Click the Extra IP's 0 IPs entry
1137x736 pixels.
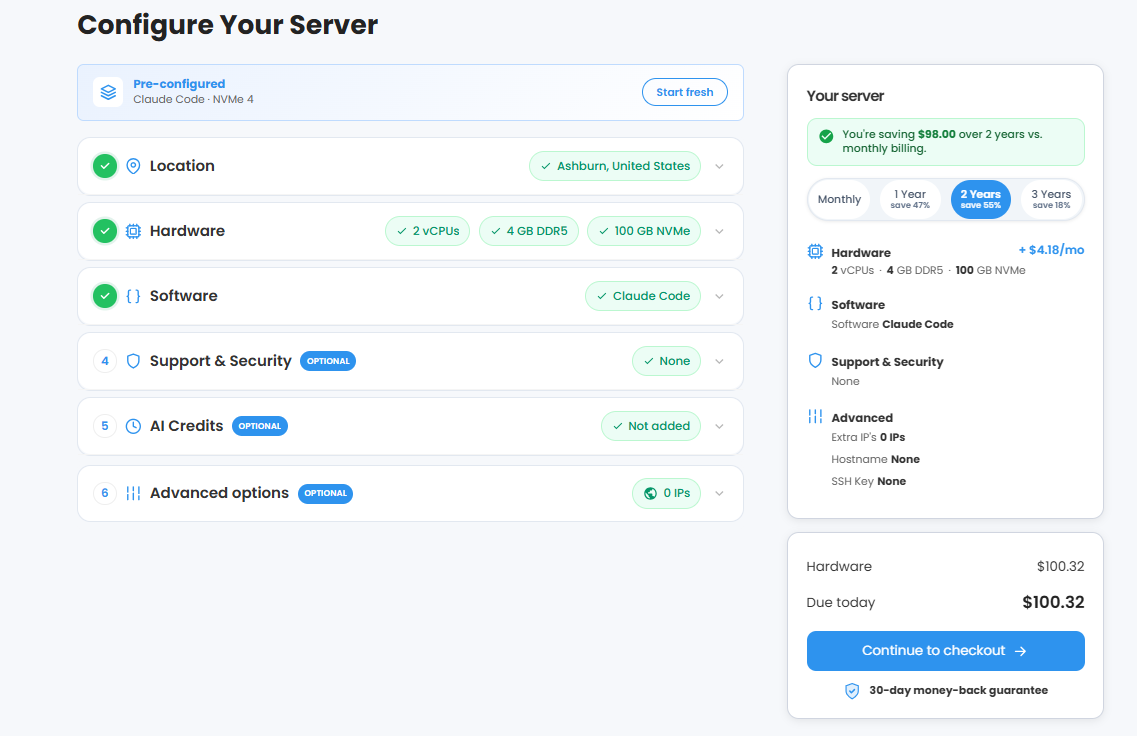pyautogui.click(x=868, y=437)
